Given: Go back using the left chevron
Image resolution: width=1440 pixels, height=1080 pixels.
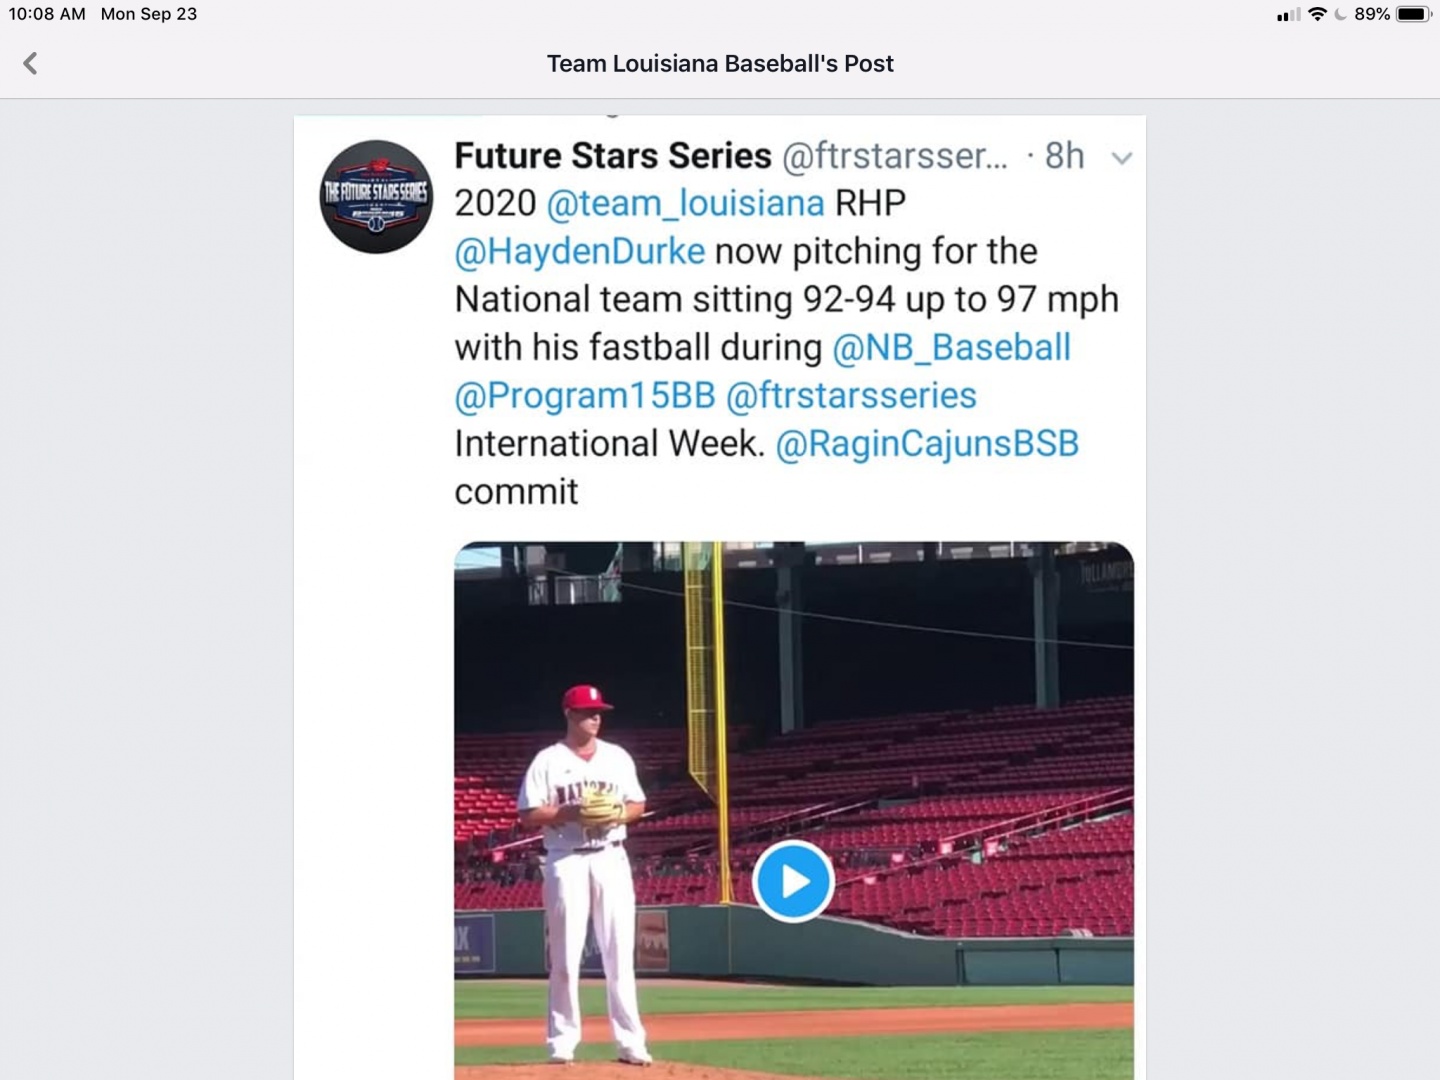Looking at the screenshot, I should click(x=30, y=64).
